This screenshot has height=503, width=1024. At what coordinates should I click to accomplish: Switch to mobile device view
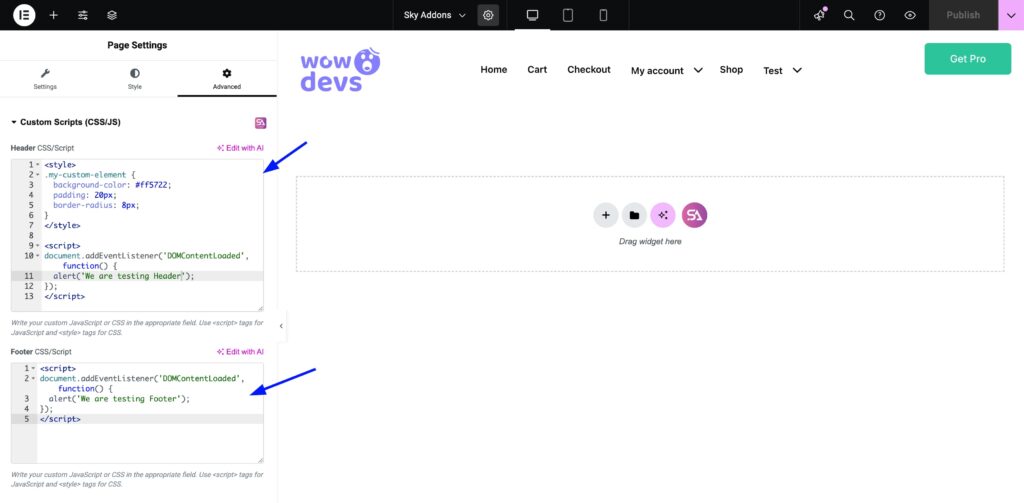(603, 15)
